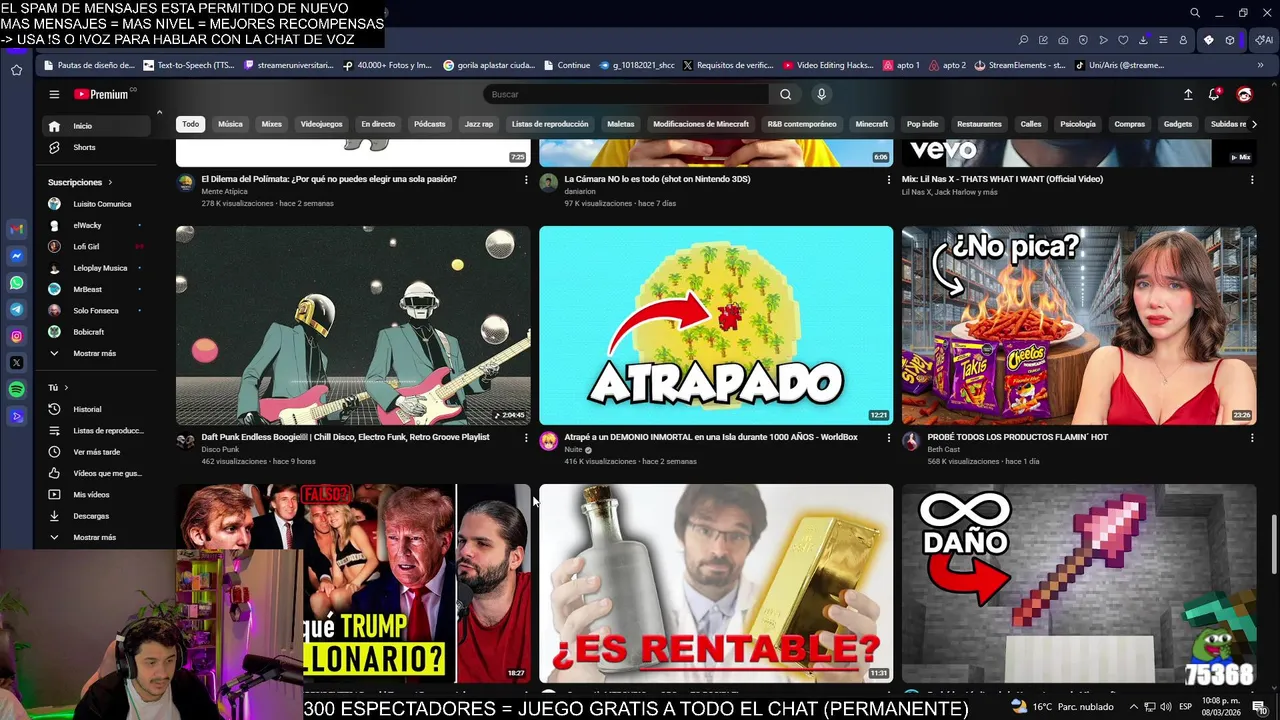Collapse the sidebar with the up arrow
Viewport: 1280px width, 720px height.
(159, 112)
